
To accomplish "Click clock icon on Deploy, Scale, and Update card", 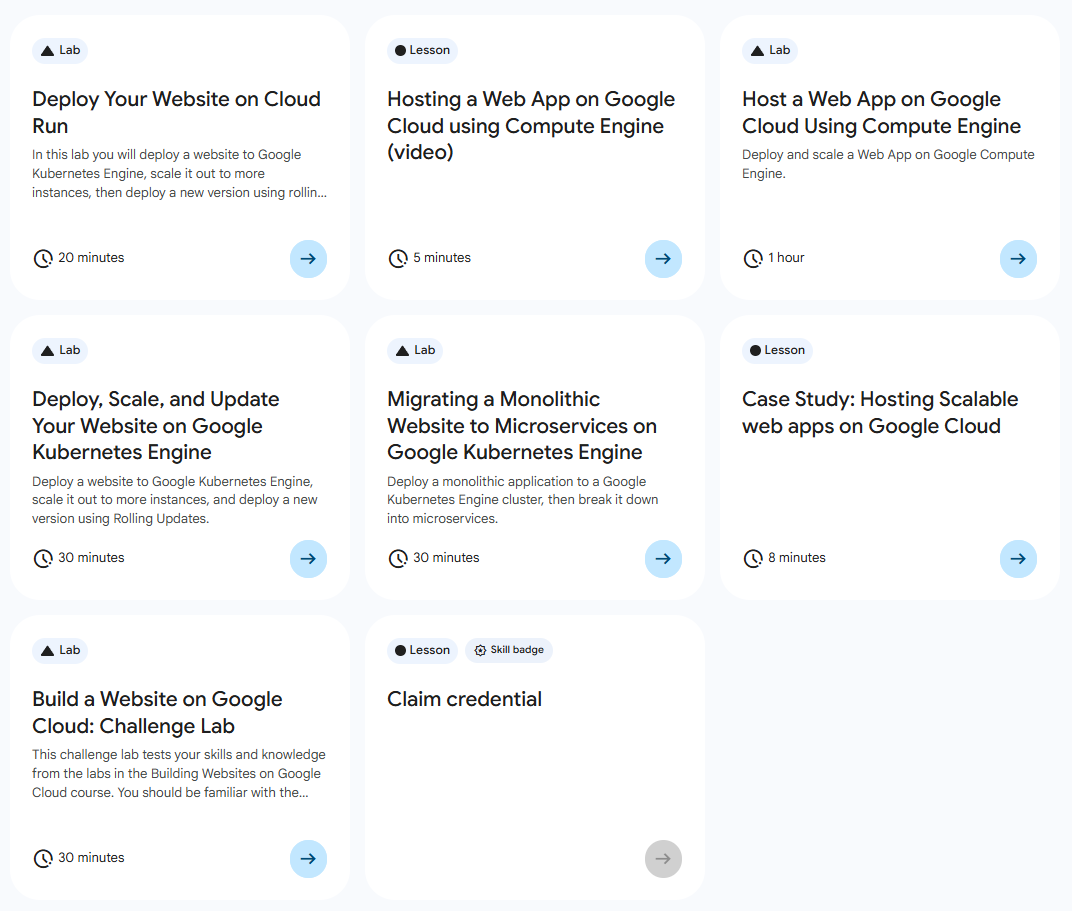I will 43,558.
